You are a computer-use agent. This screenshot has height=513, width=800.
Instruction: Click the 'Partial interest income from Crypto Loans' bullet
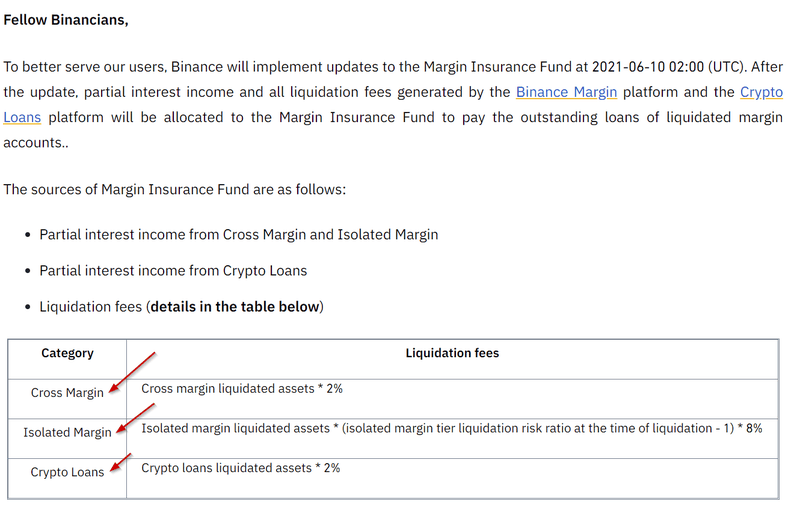pyautogui.click(x=173, y=270)
